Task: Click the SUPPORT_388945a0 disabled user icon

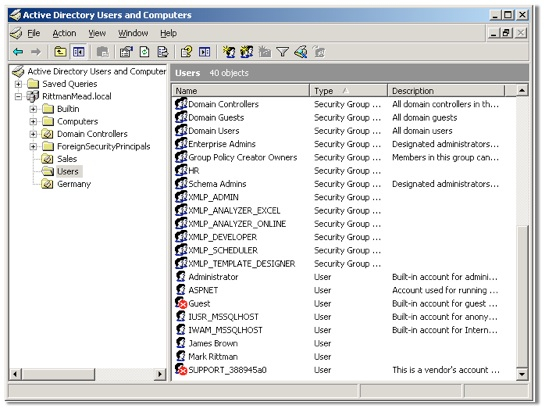Action: click(x=181, y=369)
